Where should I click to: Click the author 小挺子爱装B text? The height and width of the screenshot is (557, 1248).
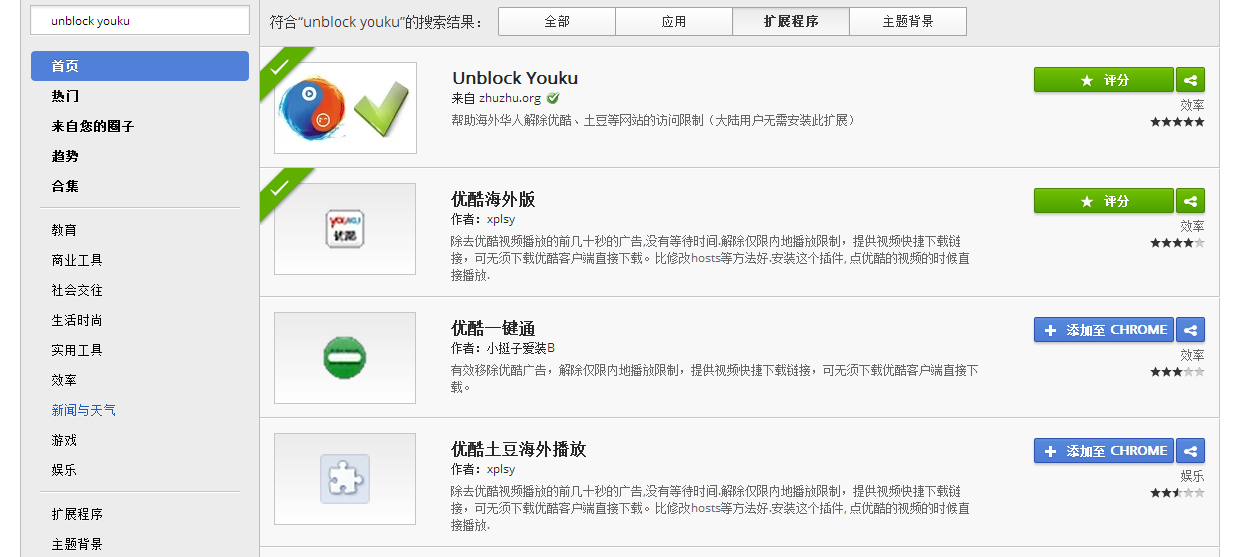[520, 348]
